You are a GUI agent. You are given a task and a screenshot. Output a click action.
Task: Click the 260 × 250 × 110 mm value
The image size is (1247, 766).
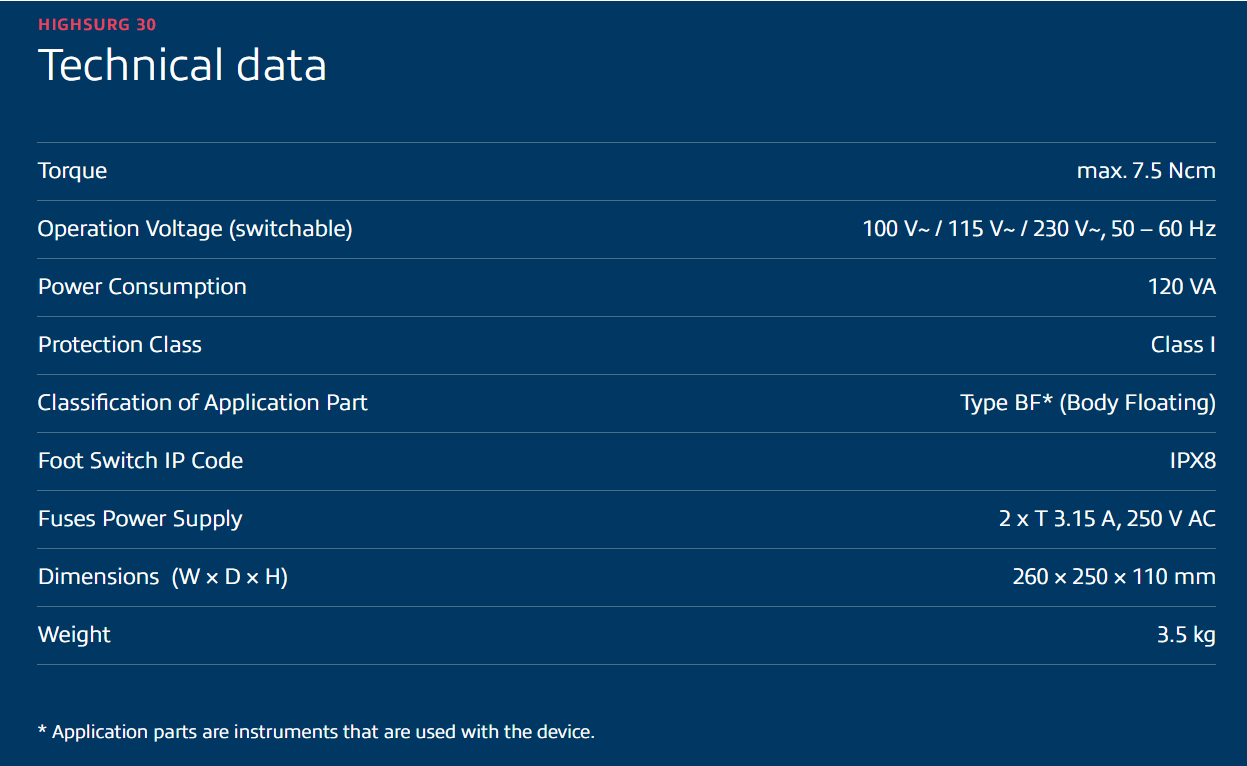click(1113, 577)
